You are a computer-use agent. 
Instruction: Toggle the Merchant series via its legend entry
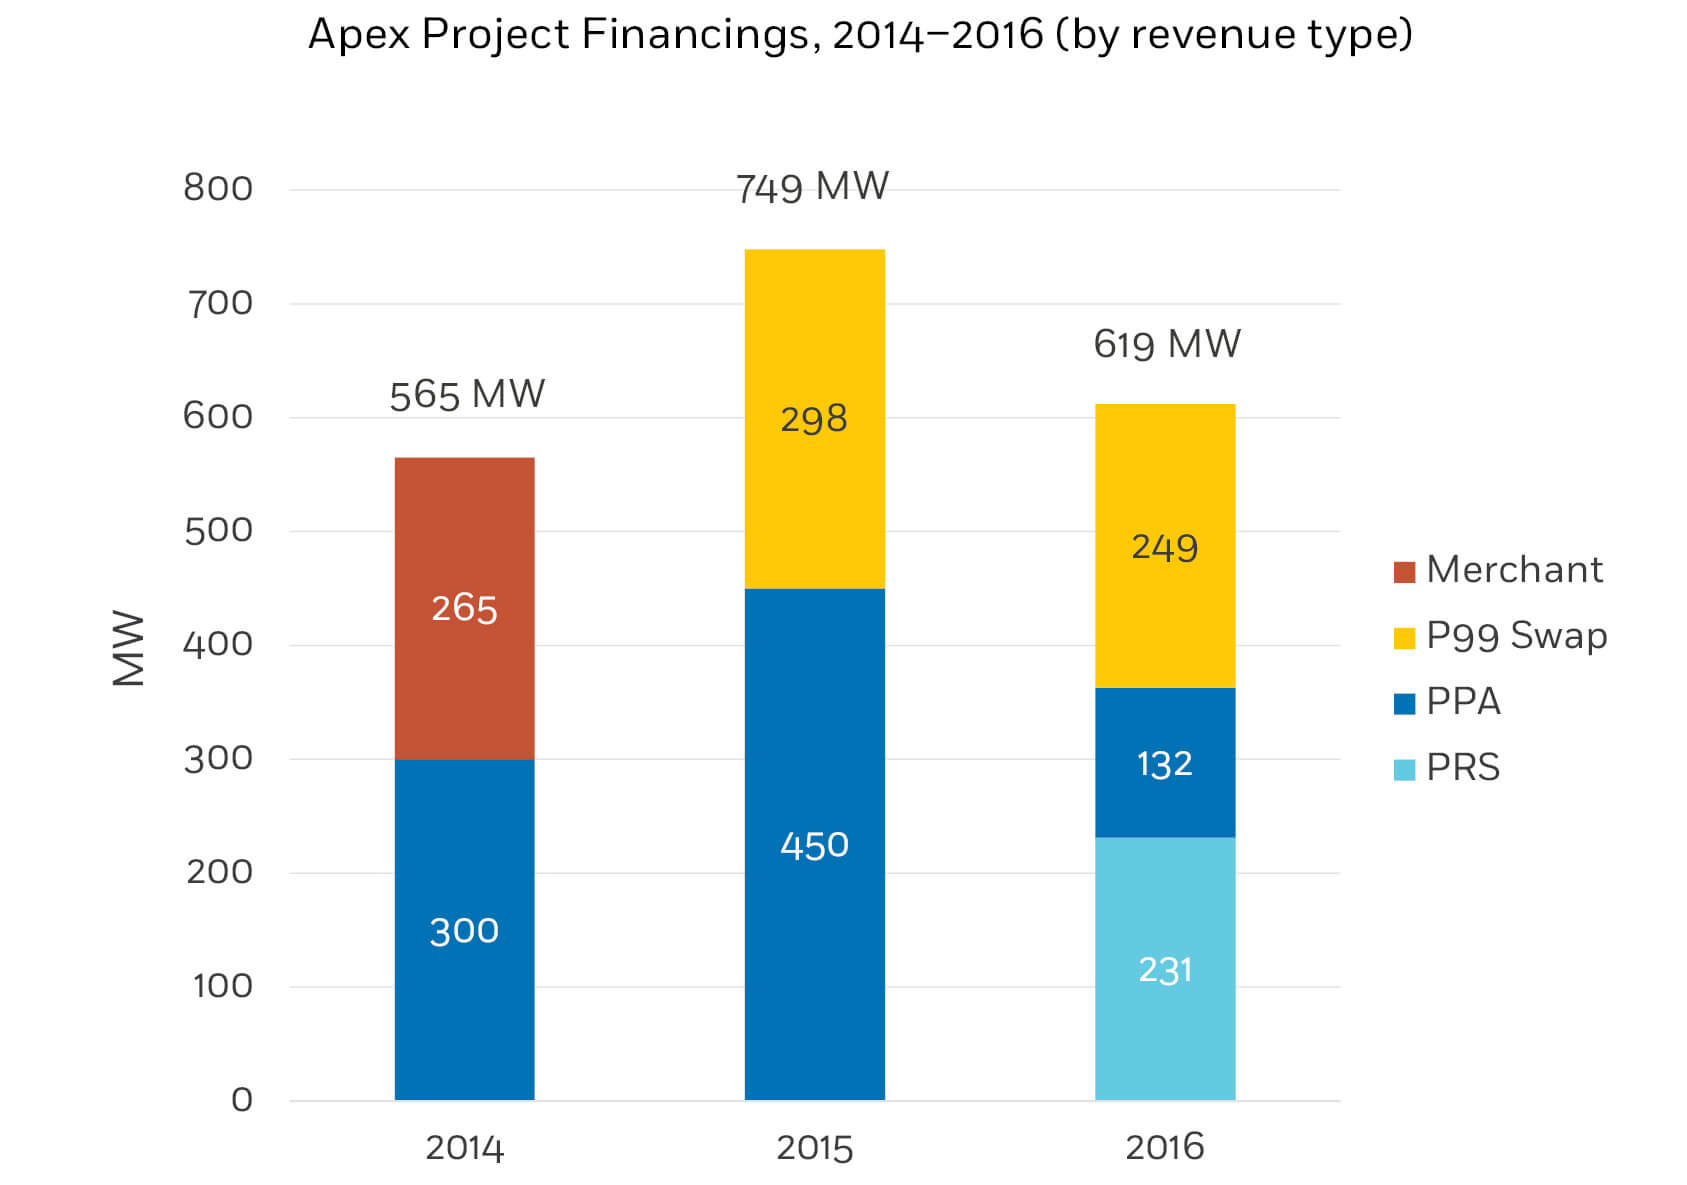coord(1513,570)
